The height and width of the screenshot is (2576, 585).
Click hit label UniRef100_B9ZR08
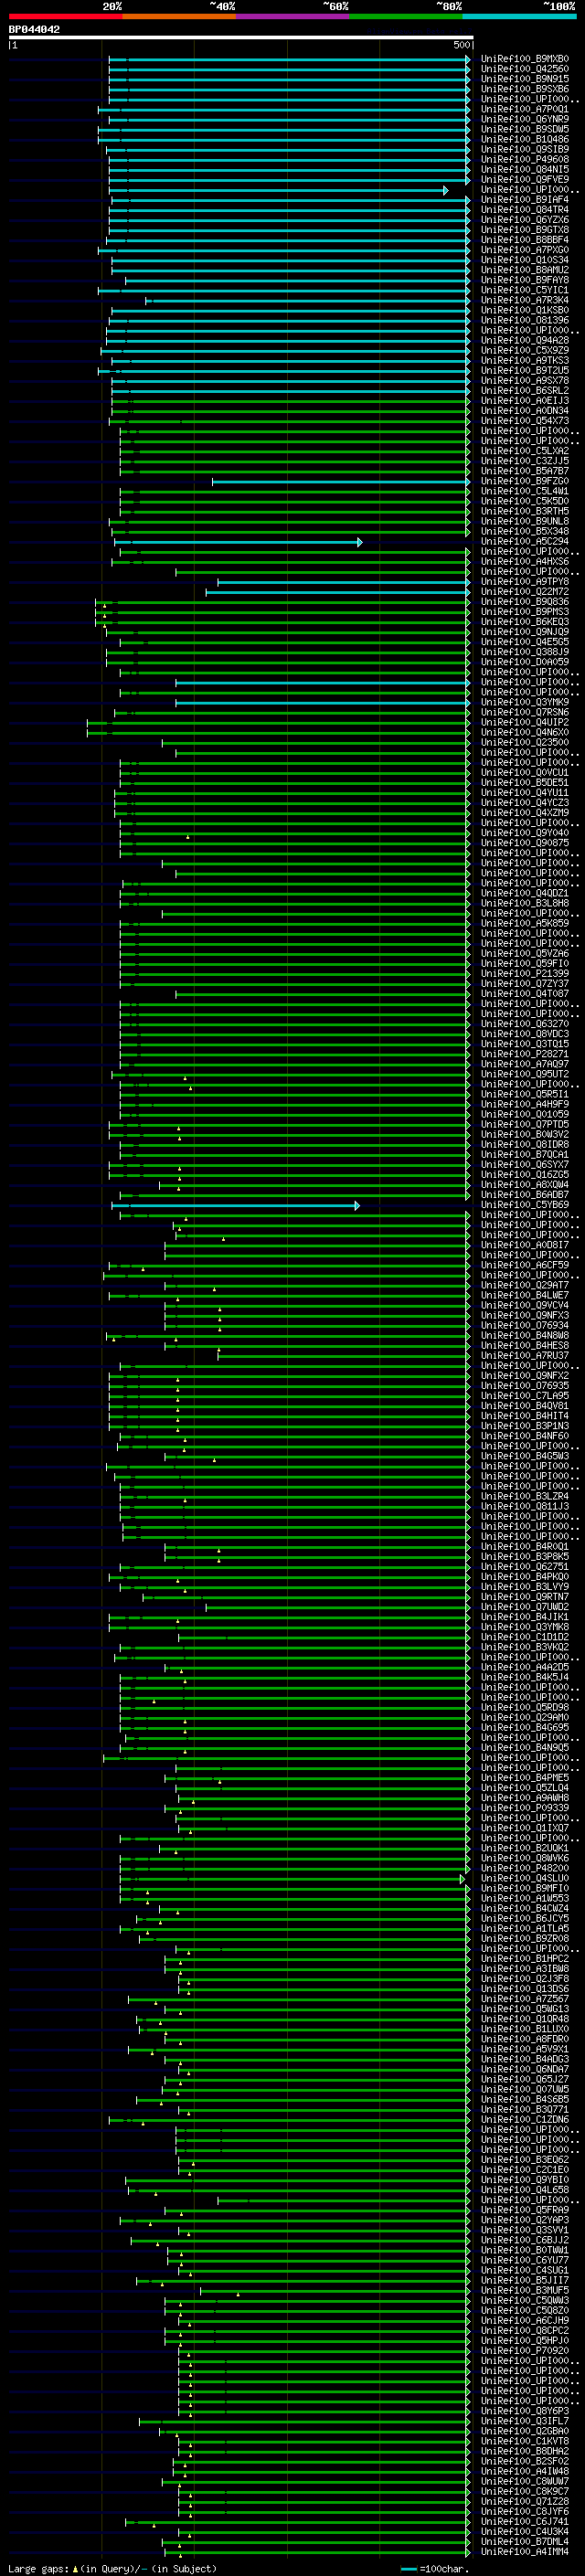click(525, 1940)
